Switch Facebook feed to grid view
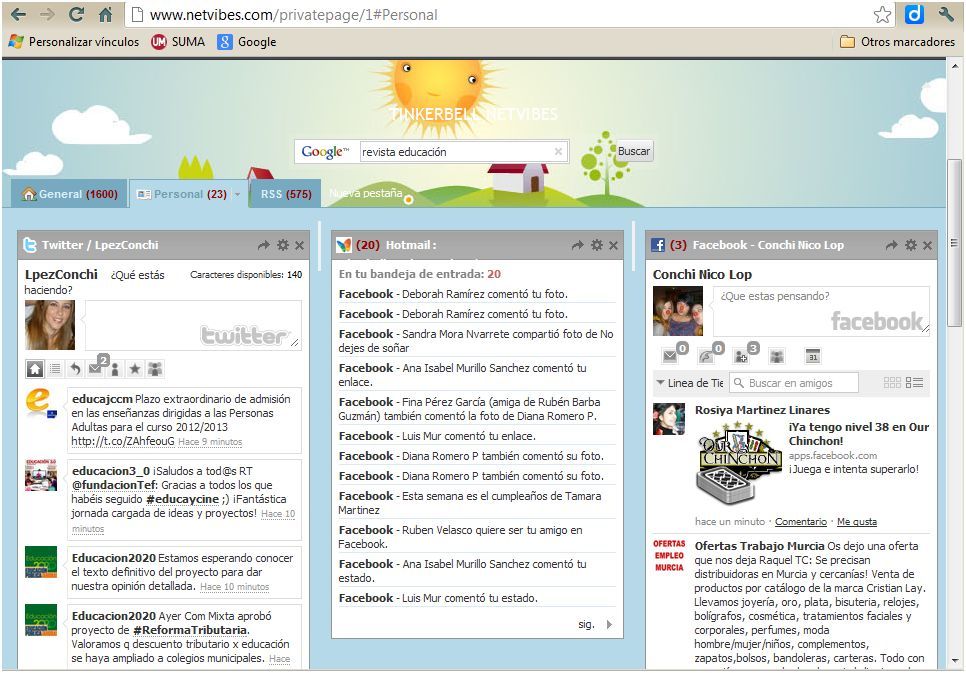Viewport: 966px width, 673px height. [x=892, y=383]
